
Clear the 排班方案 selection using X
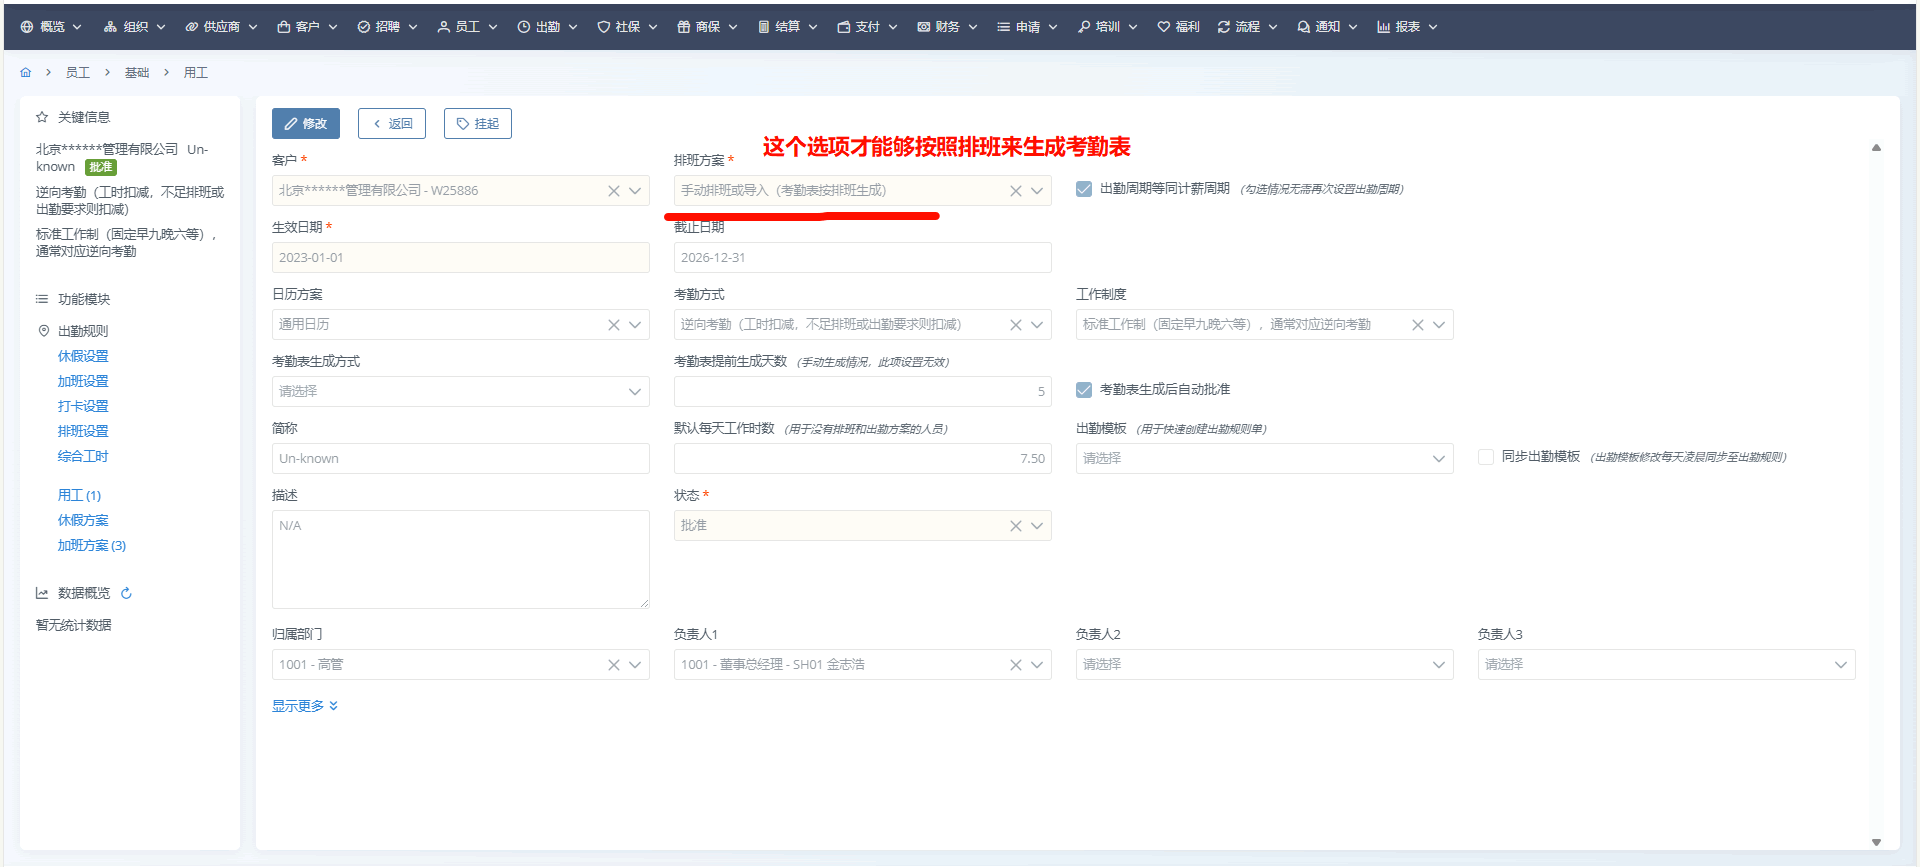point(1015,191)
